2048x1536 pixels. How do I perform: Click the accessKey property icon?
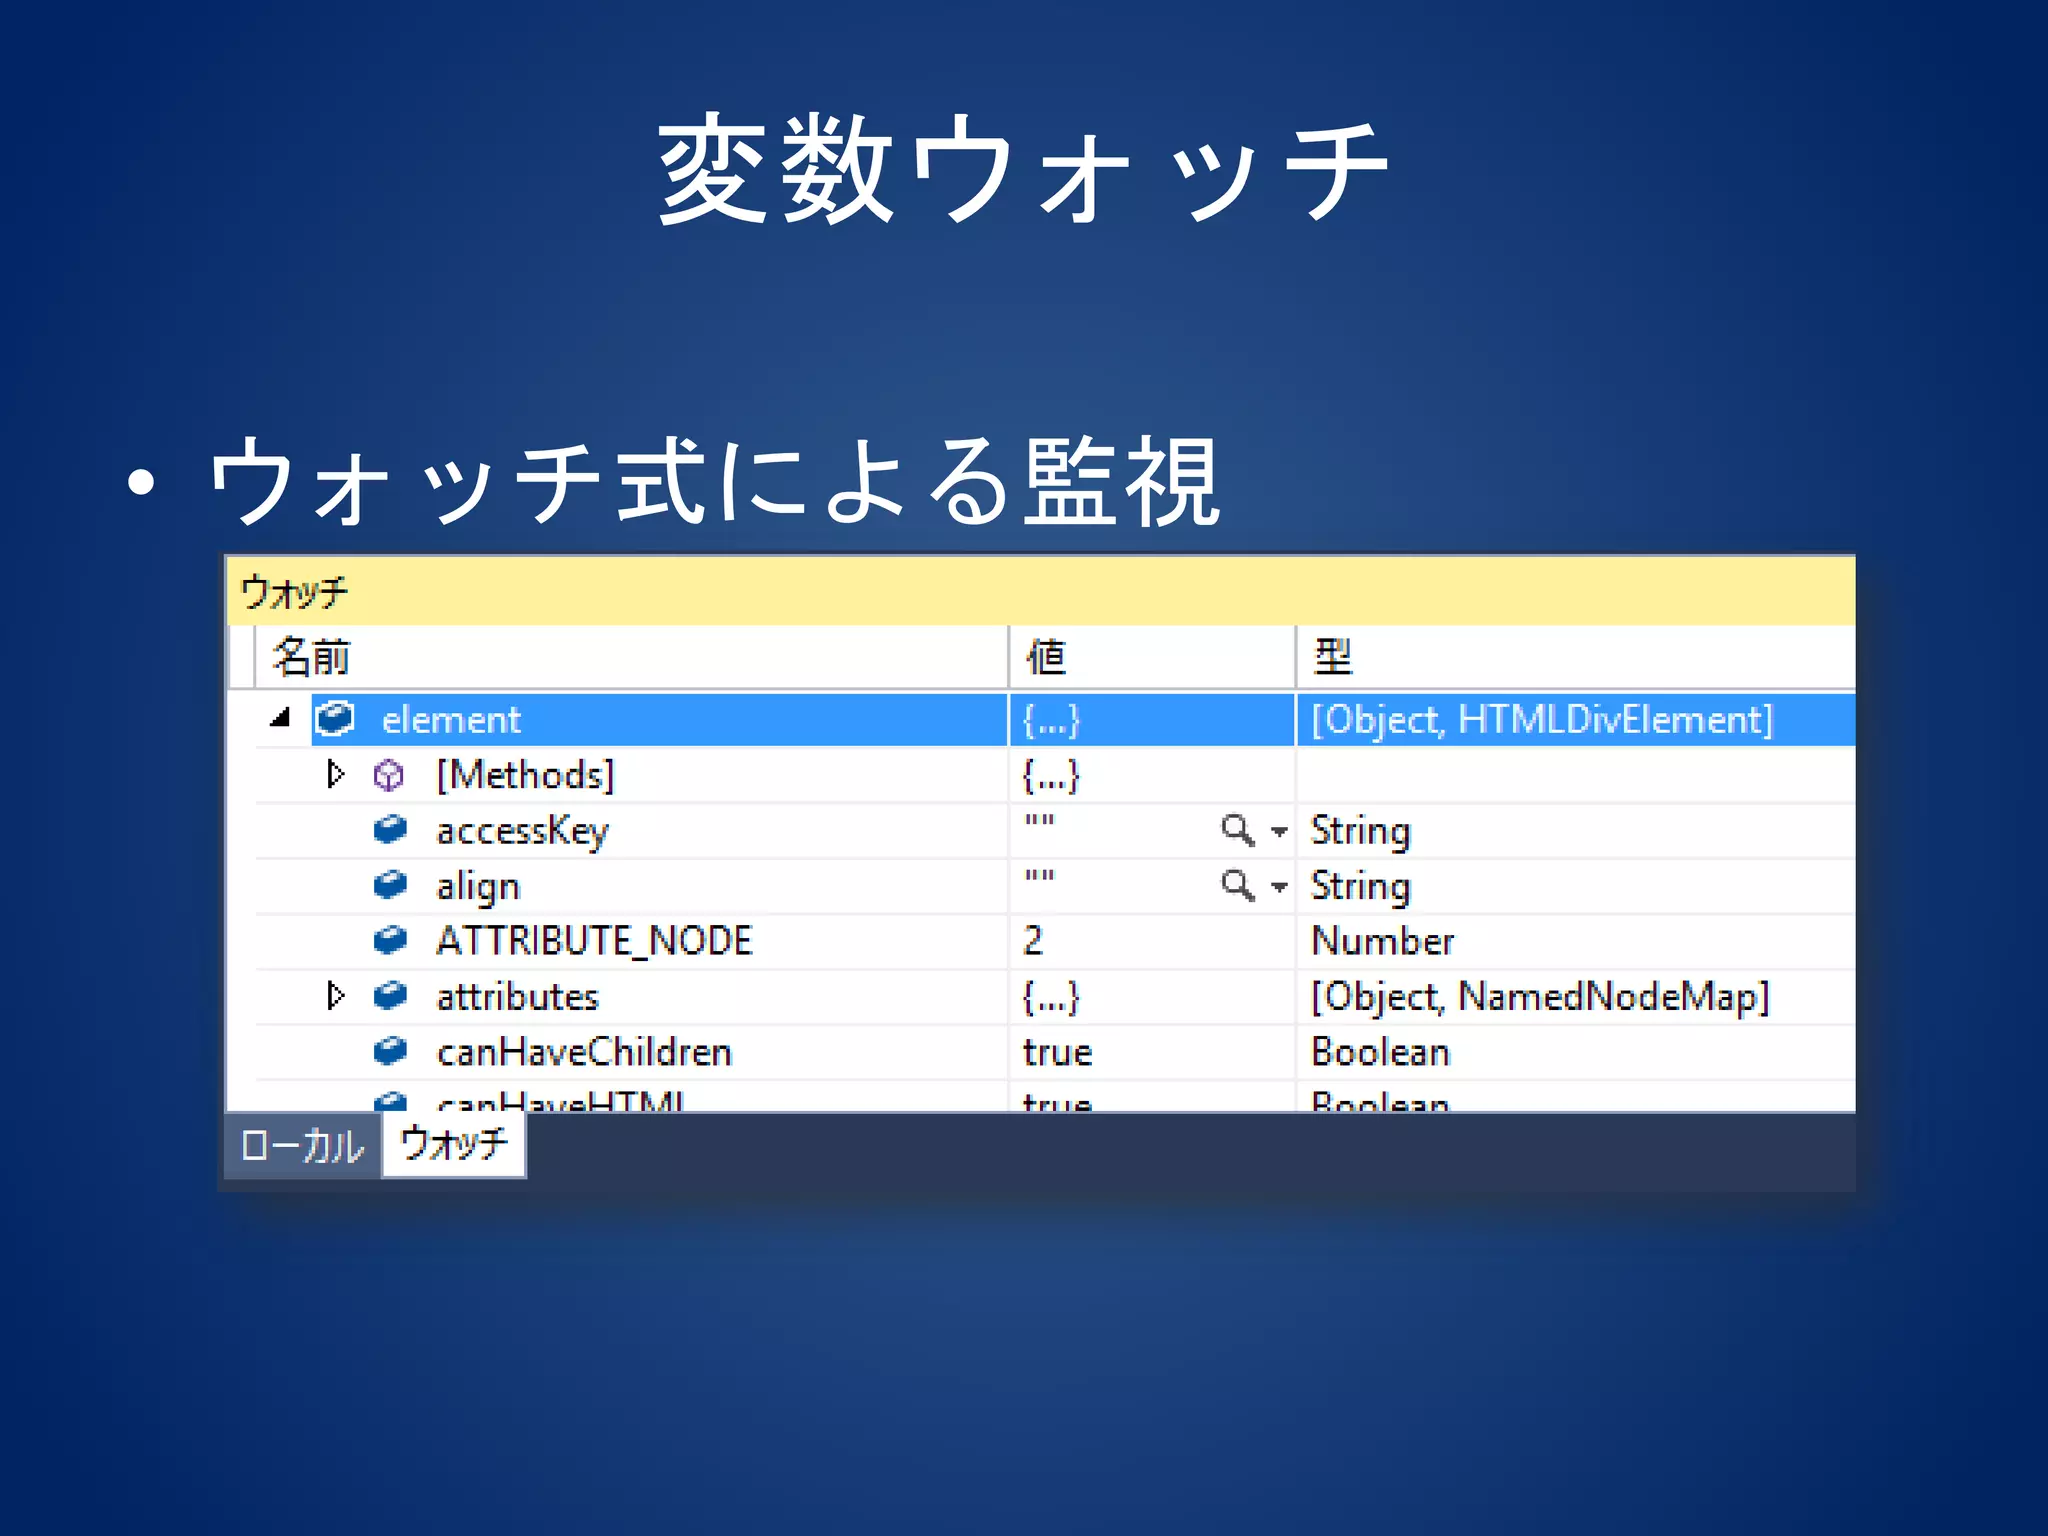tap(390, 830)
